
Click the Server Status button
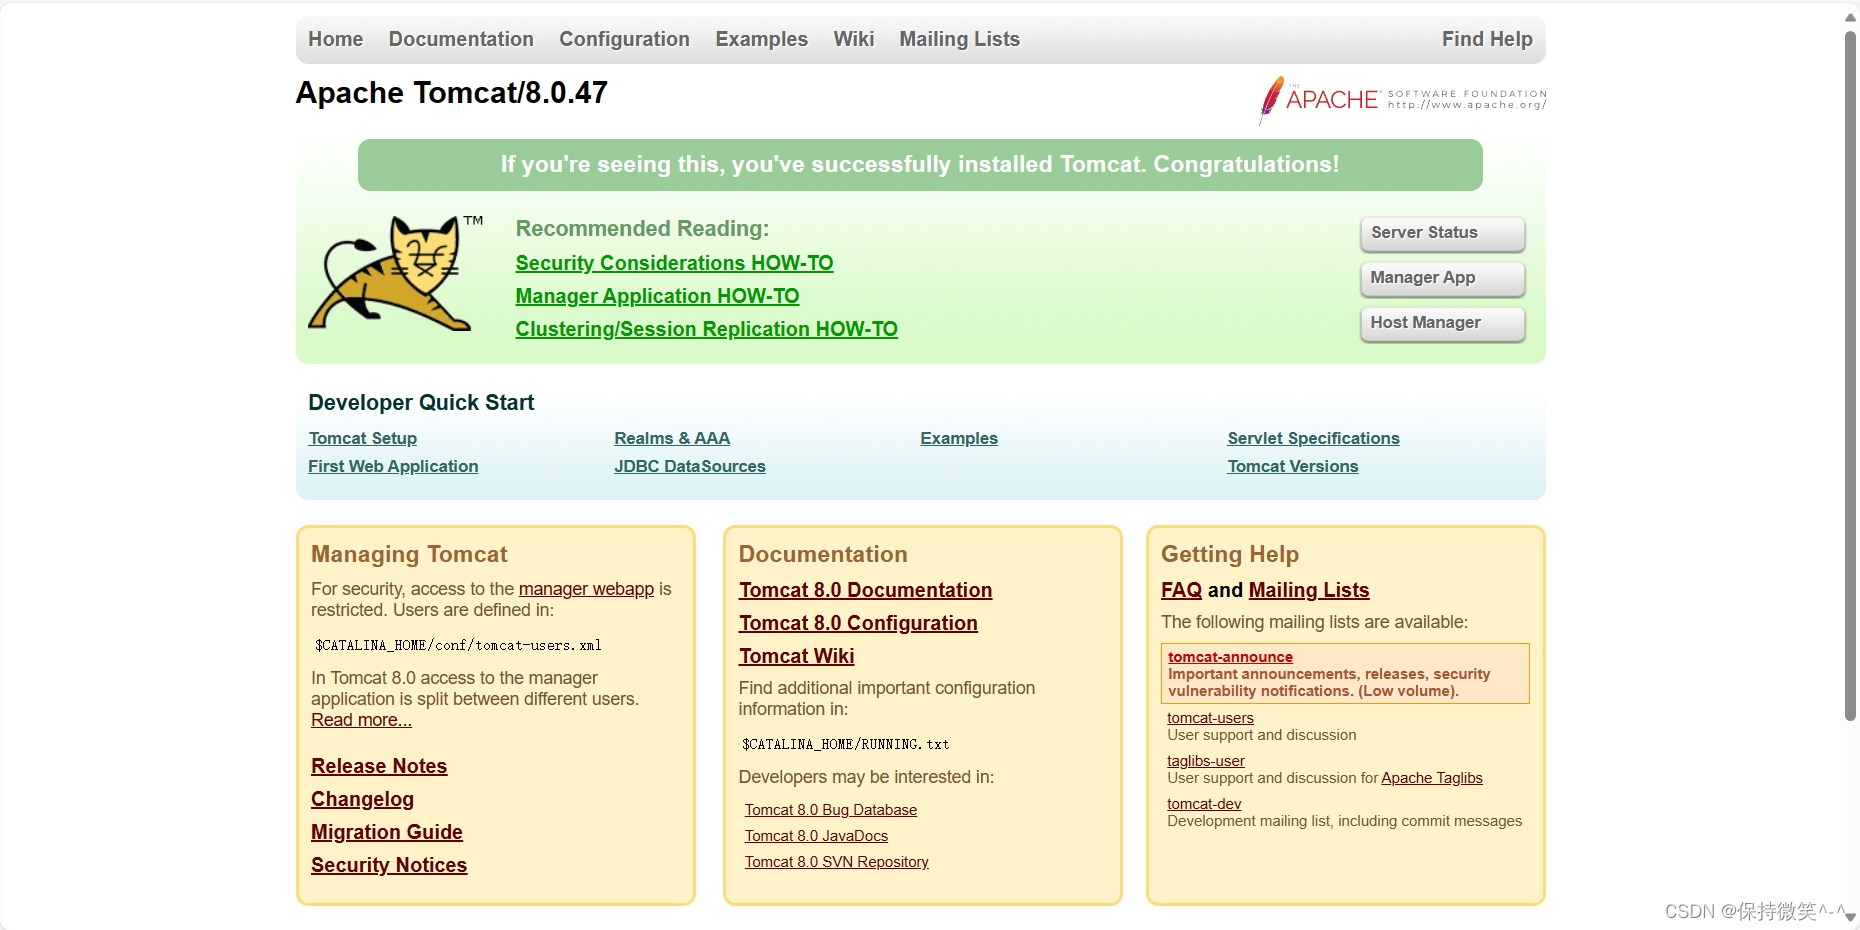(1442, 233)
